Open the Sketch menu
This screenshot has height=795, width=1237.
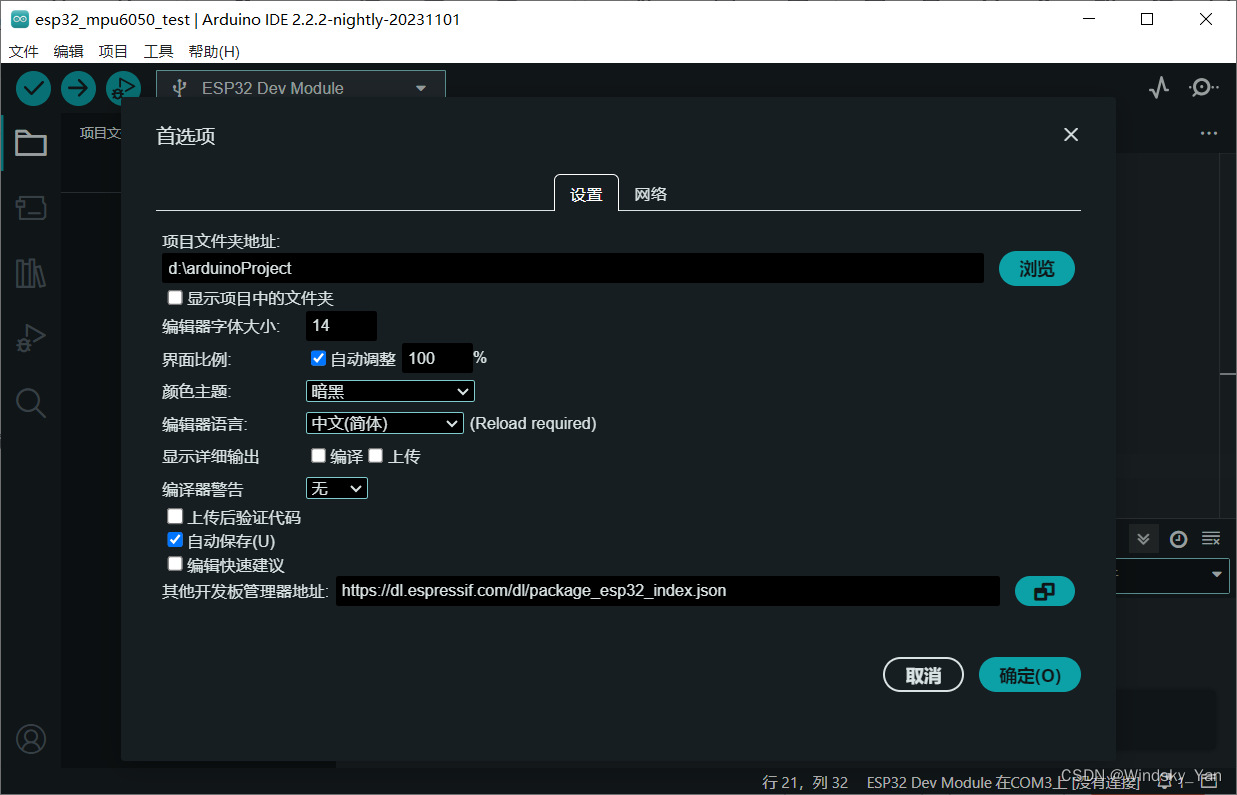(113, 51)
